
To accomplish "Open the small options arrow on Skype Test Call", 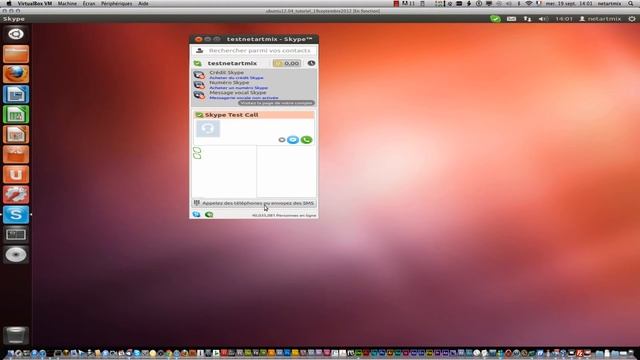I will point(281,140).
